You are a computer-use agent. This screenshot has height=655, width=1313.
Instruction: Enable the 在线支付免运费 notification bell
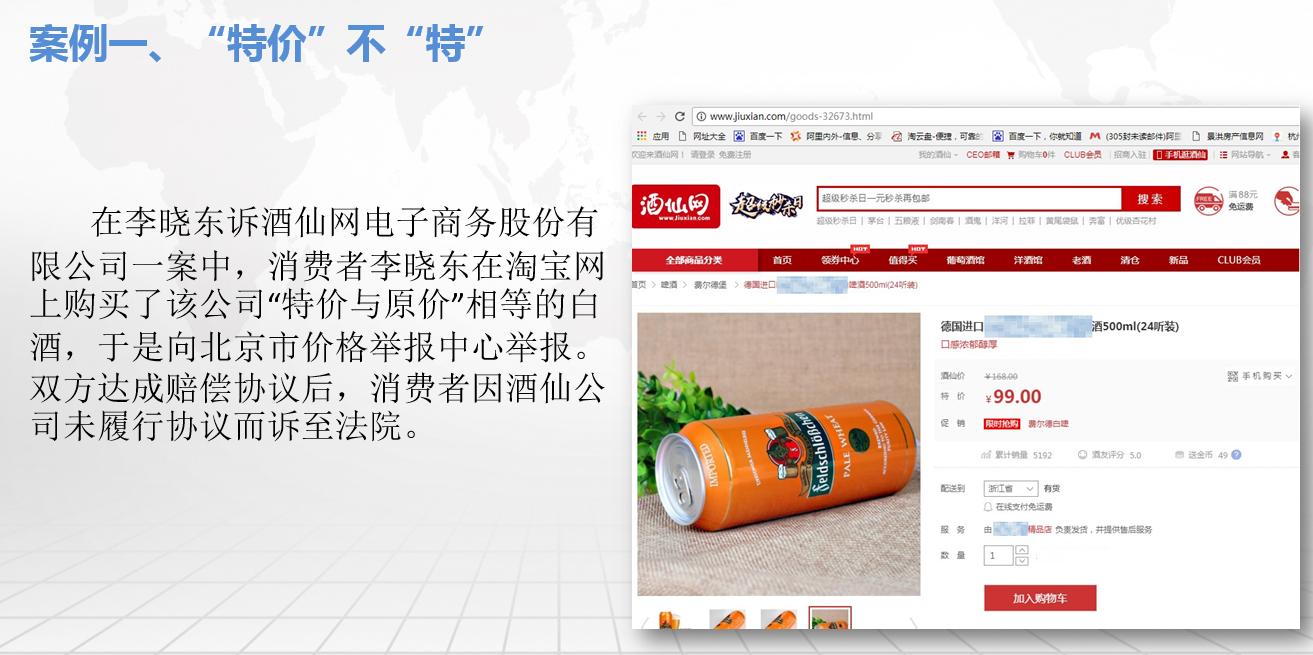pyautogui.click(x=987, y=506)
